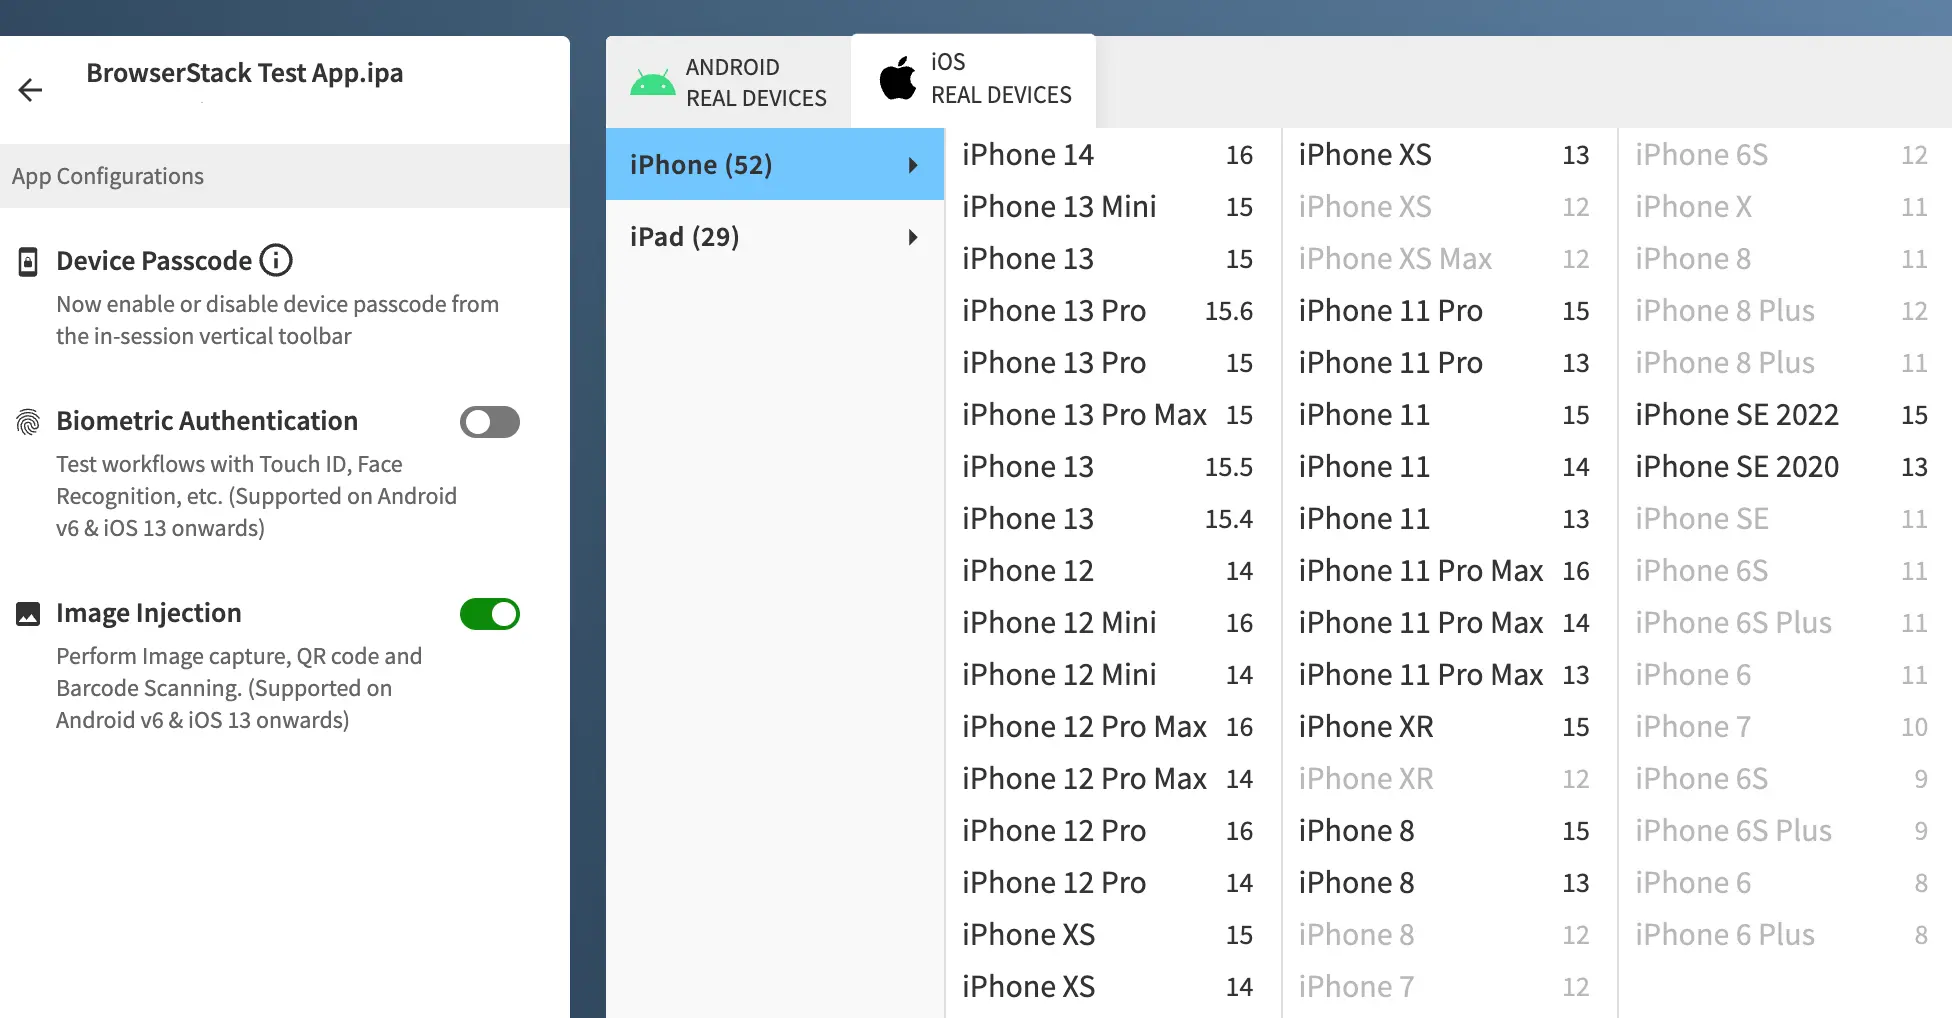Screen dimensions: 1952x1018
Task: Disable the Image Injection toggle
Action: coord(489,614)
